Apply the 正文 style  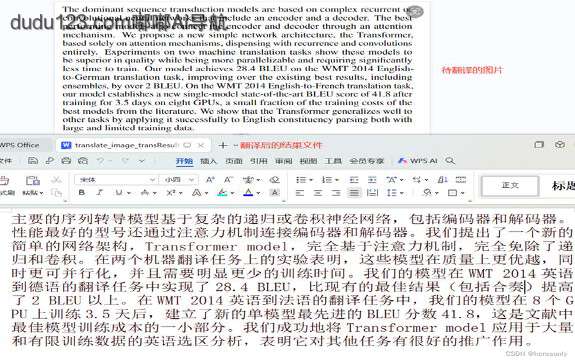click(510, 185)
